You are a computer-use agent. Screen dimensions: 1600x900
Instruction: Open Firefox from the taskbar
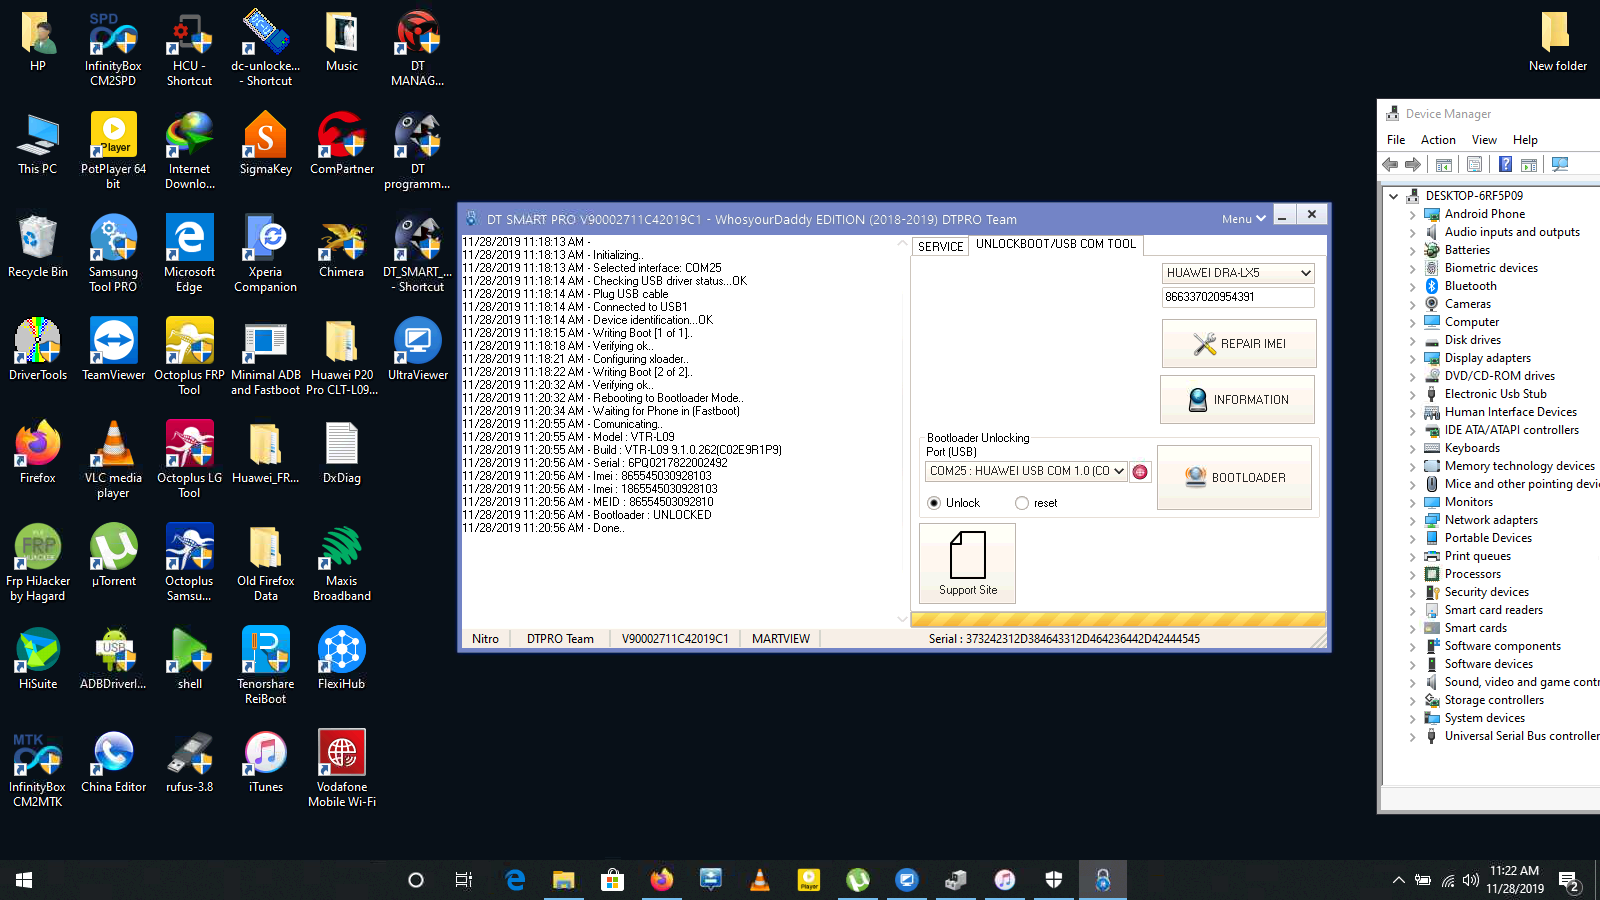click(x=661, y=880)
